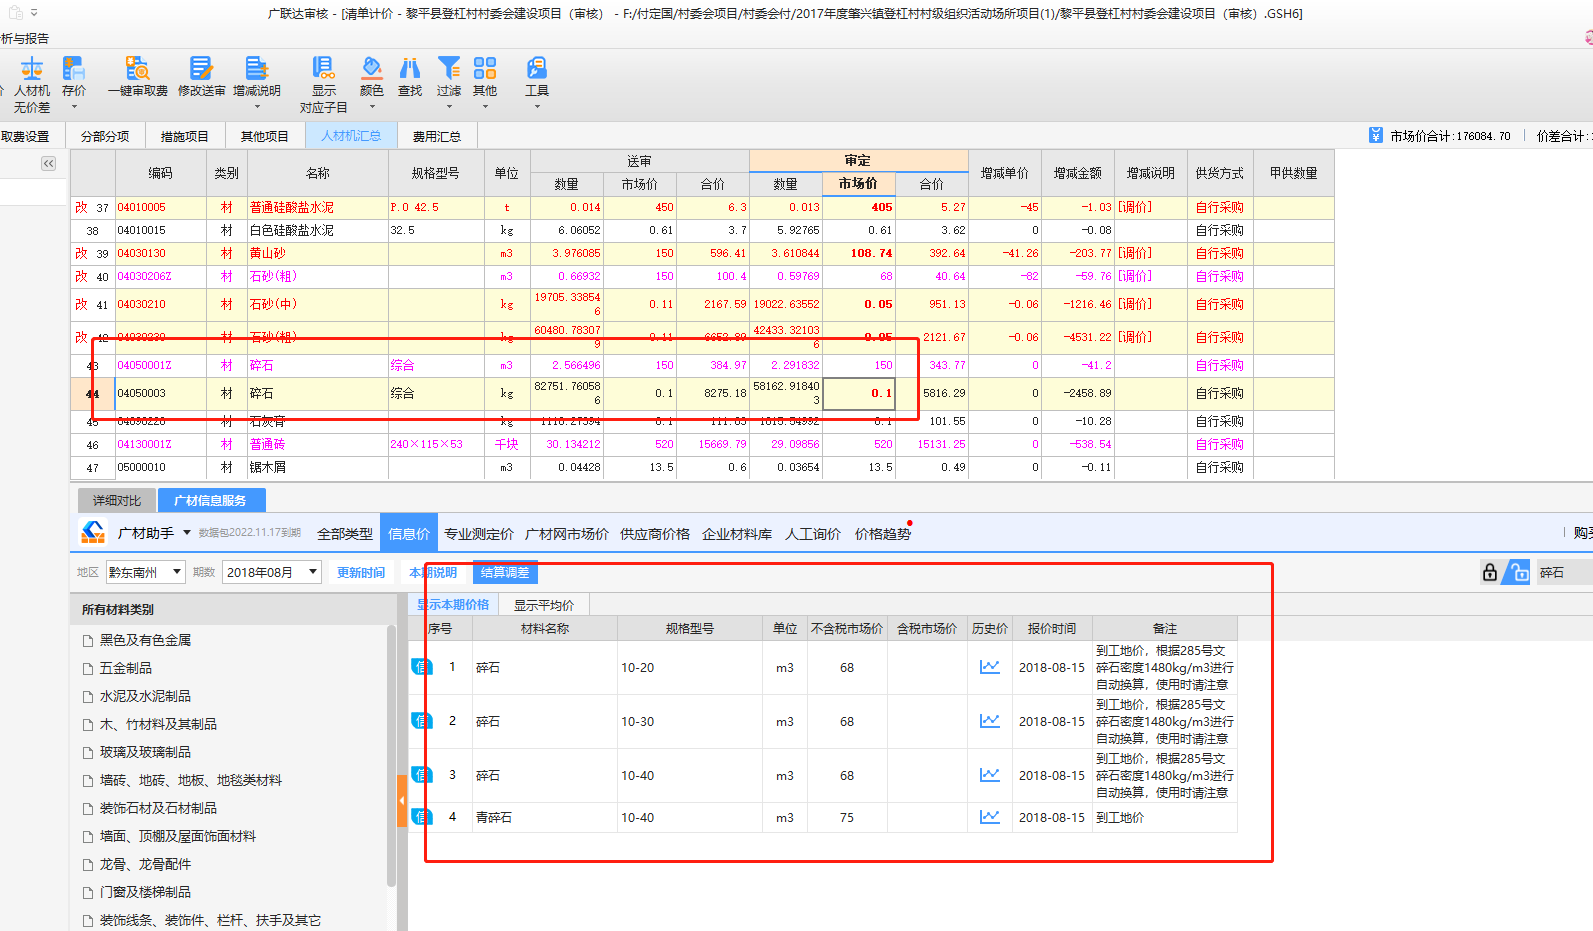Expand the quick-access dropdown in title bar
The height and width of the screenshot is (931, 1593).
point(34,13)
